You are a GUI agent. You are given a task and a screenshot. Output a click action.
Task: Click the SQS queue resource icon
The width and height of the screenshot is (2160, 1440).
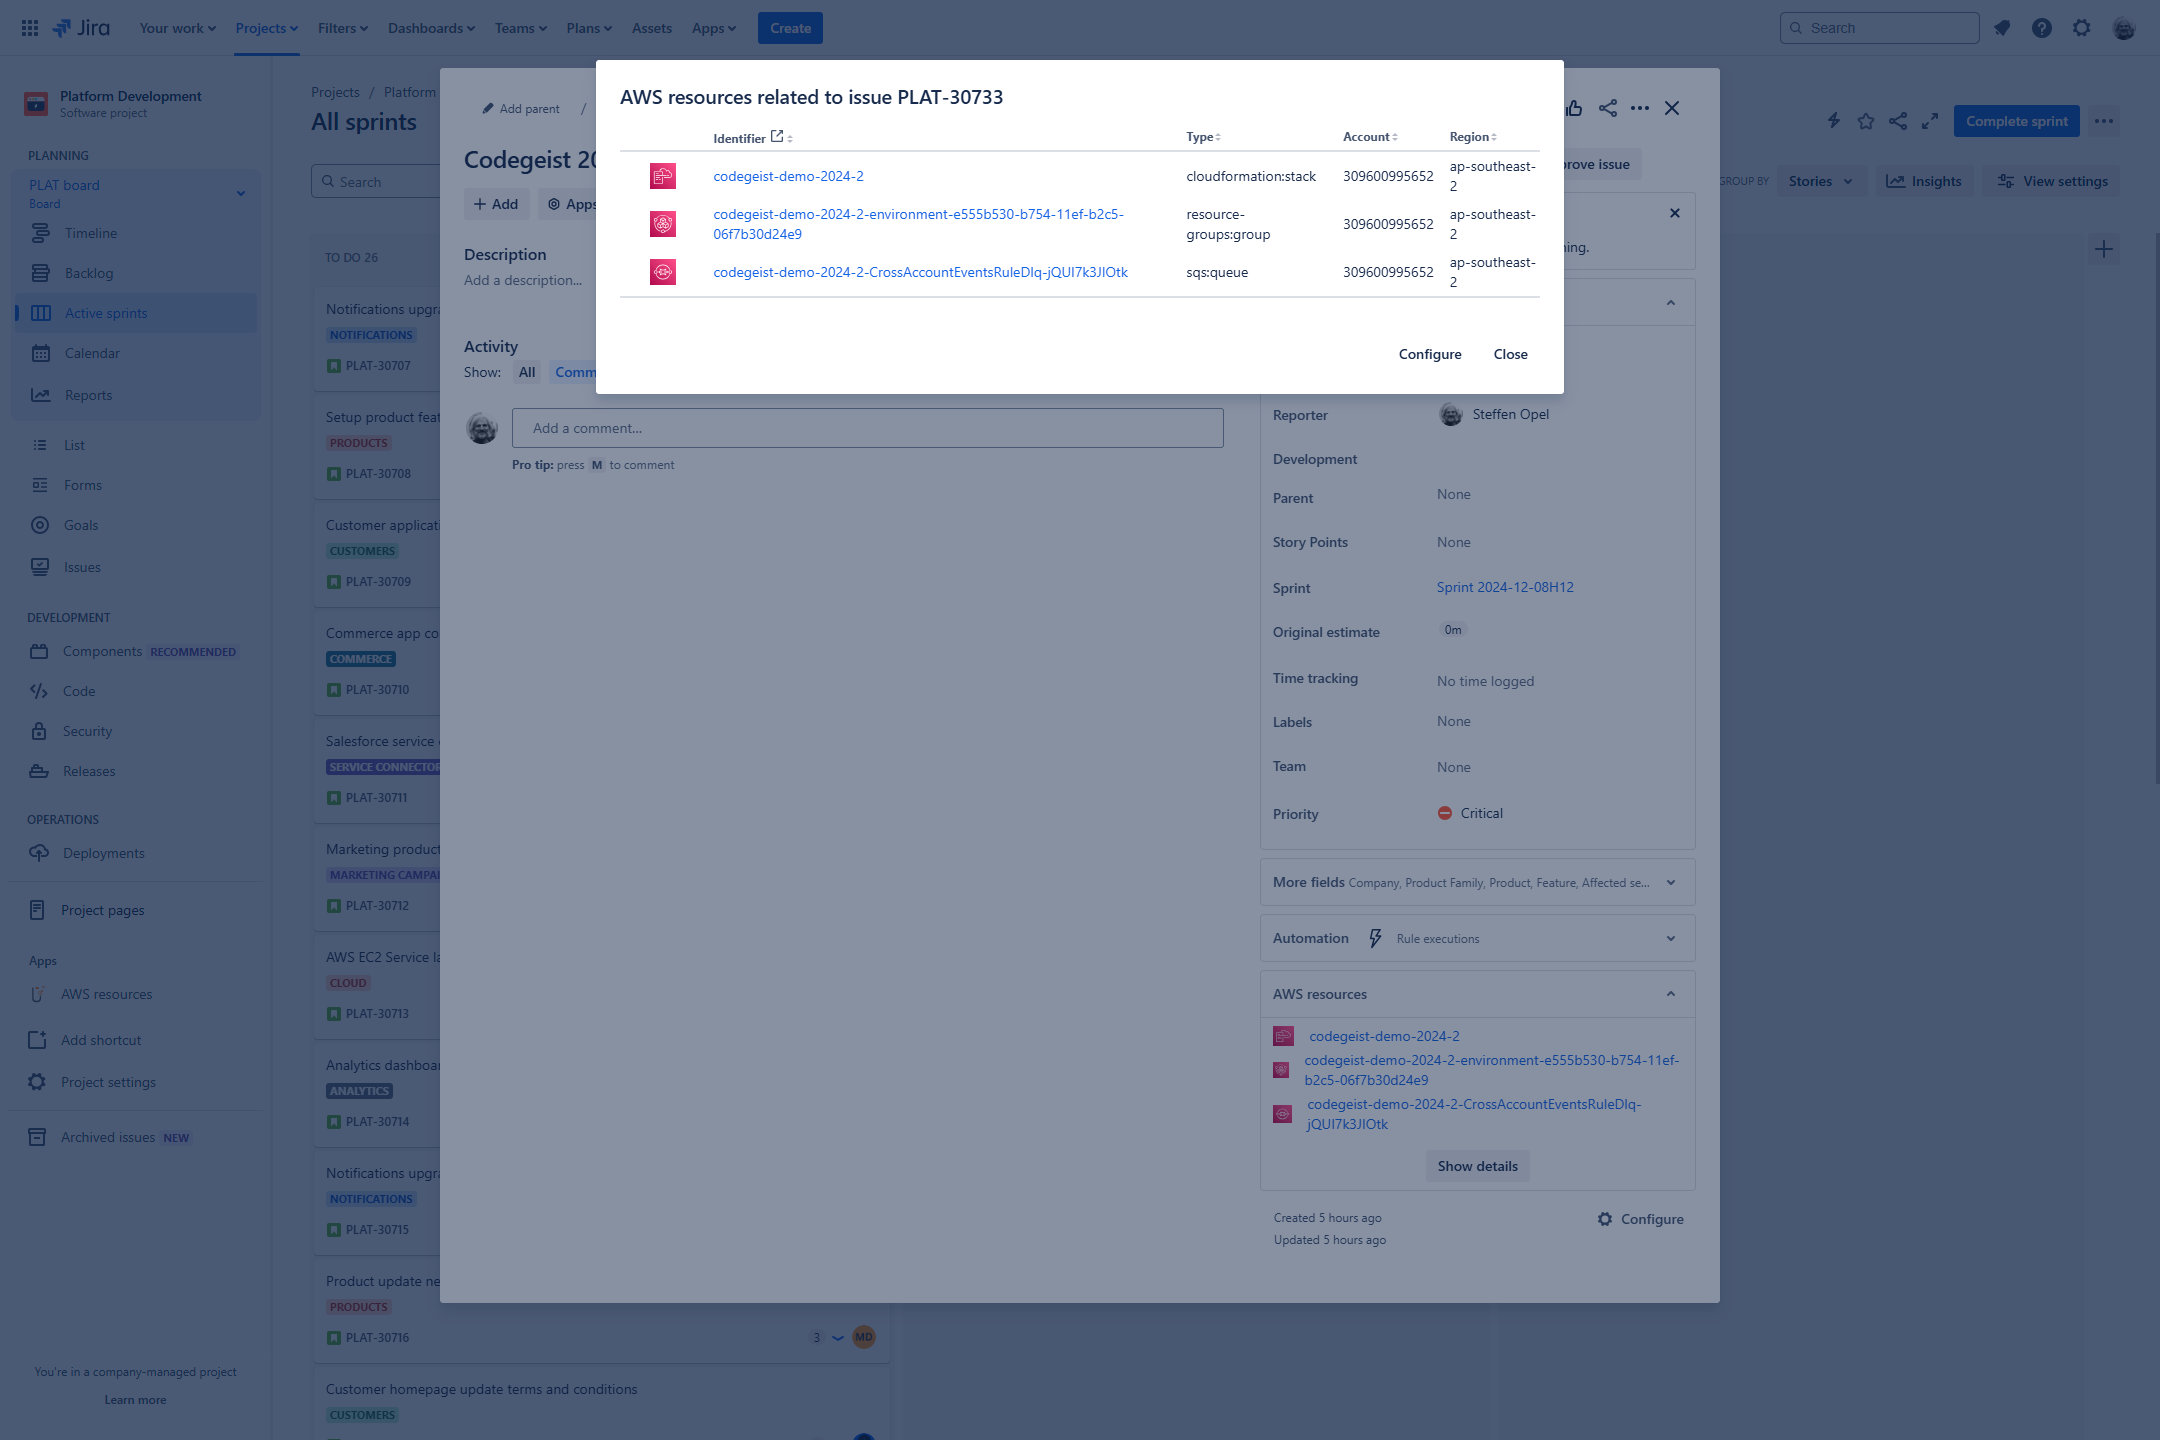[x=662, y=272]
